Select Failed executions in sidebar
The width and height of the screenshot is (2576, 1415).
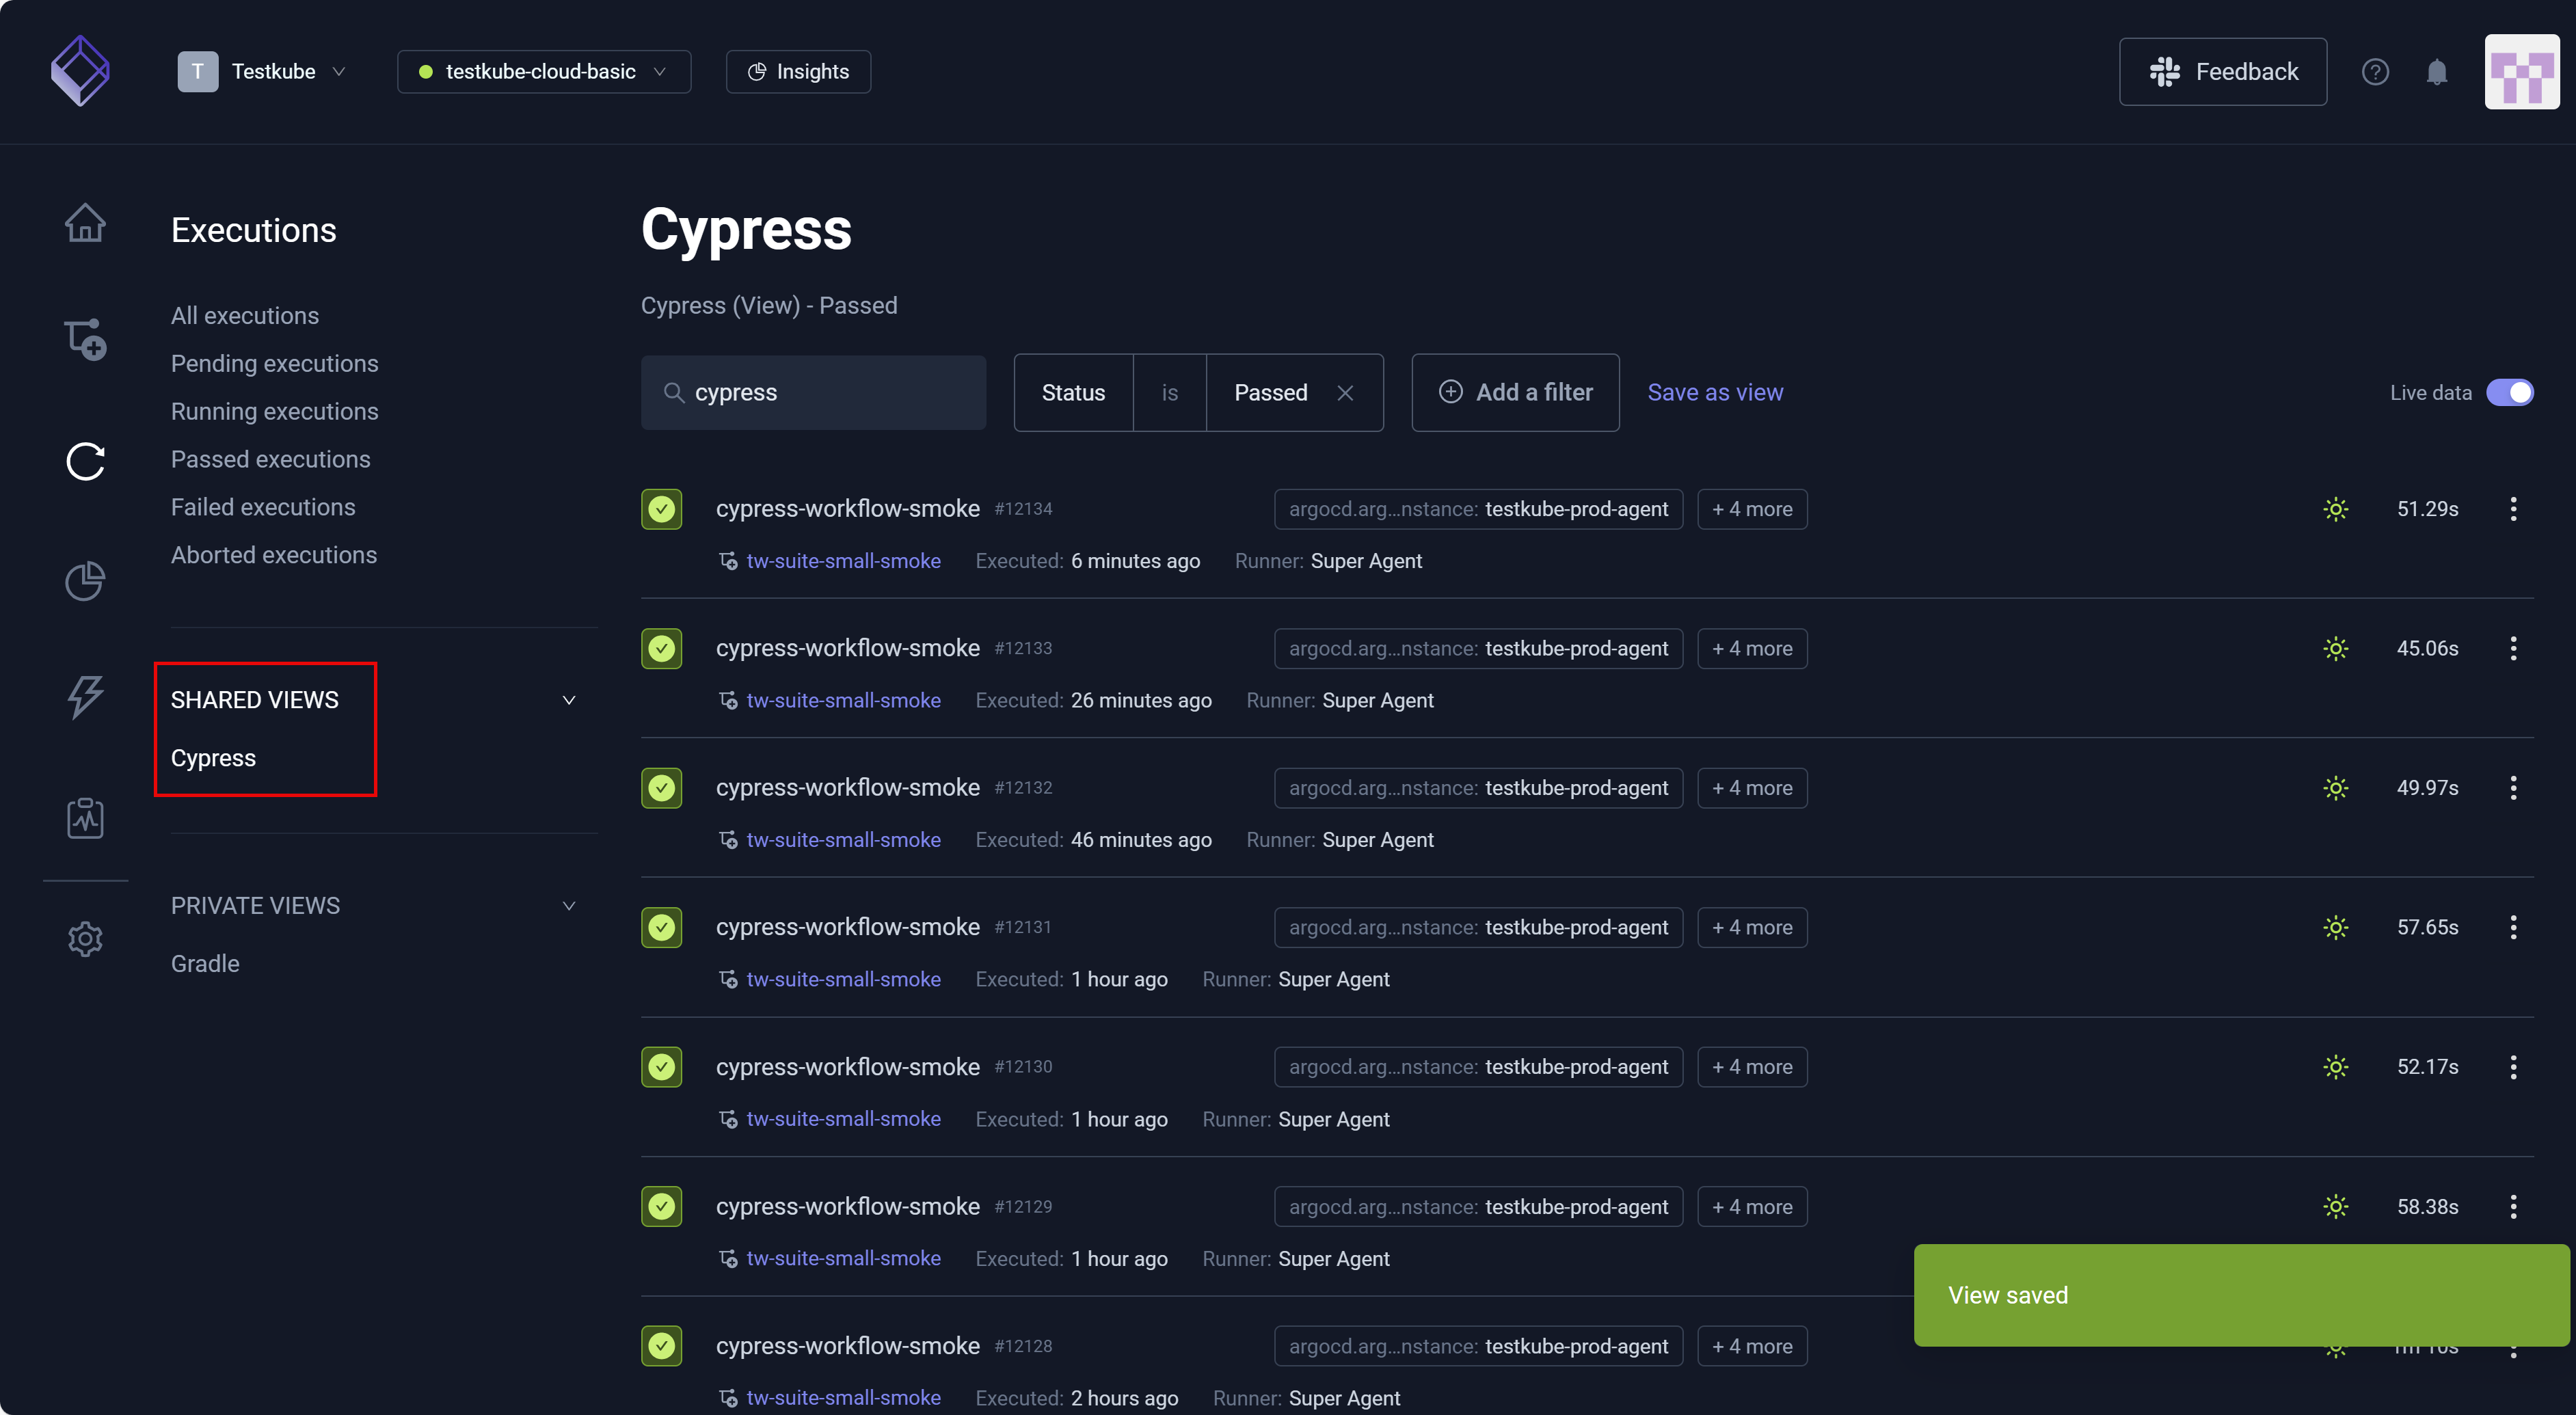[x=262, y=507]
